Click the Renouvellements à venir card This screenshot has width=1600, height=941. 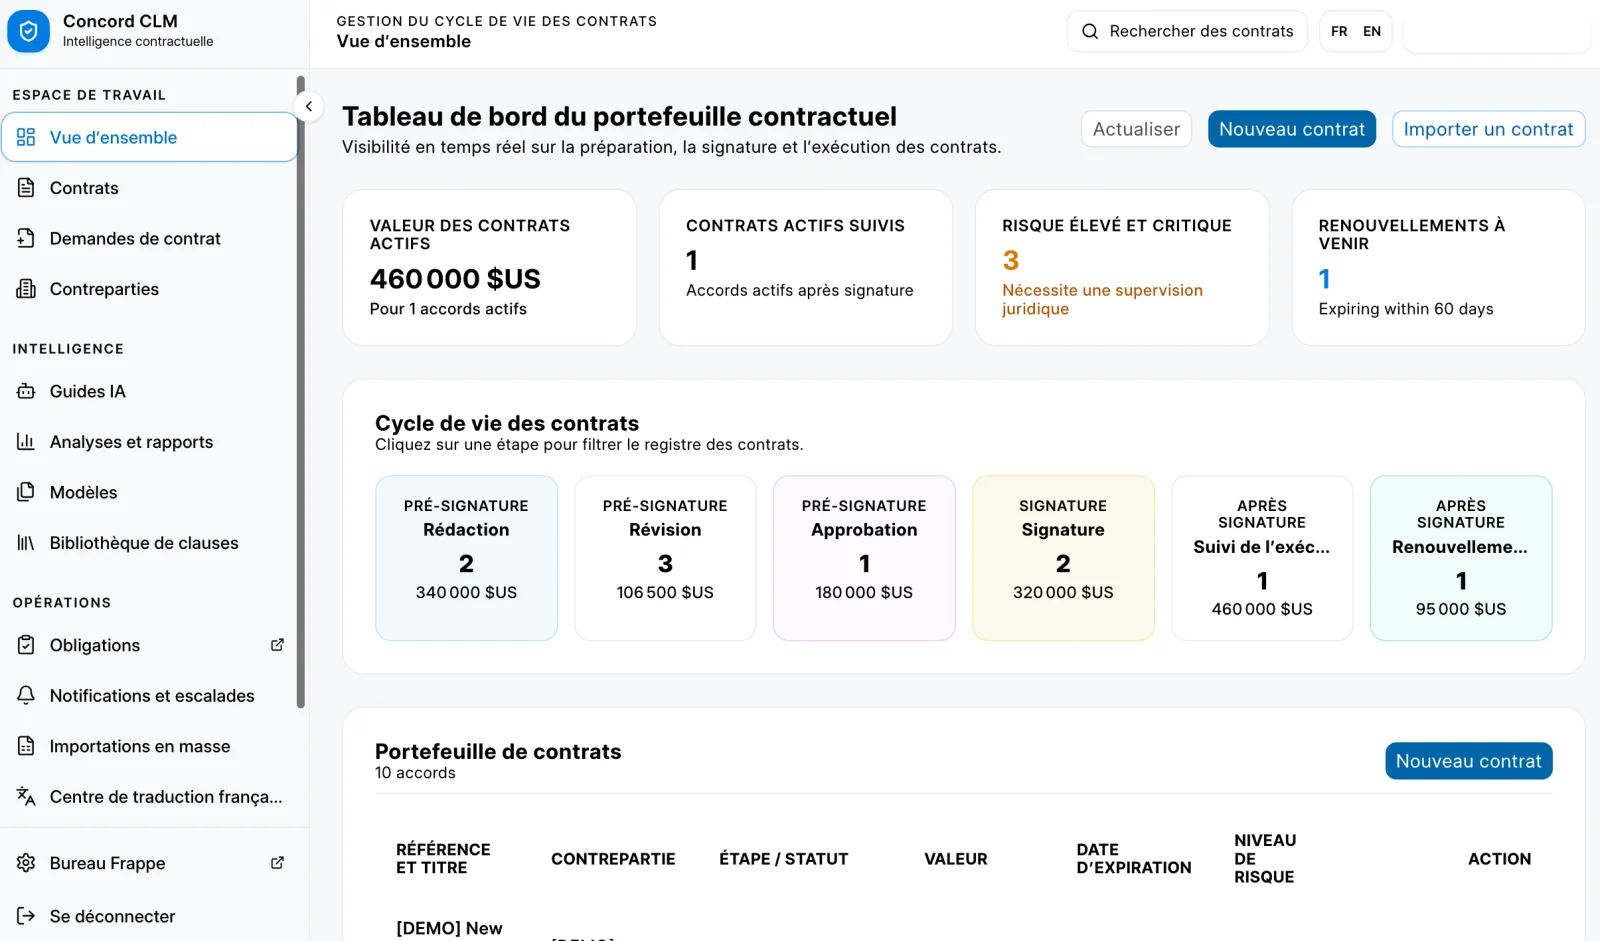coord(1438,268)
